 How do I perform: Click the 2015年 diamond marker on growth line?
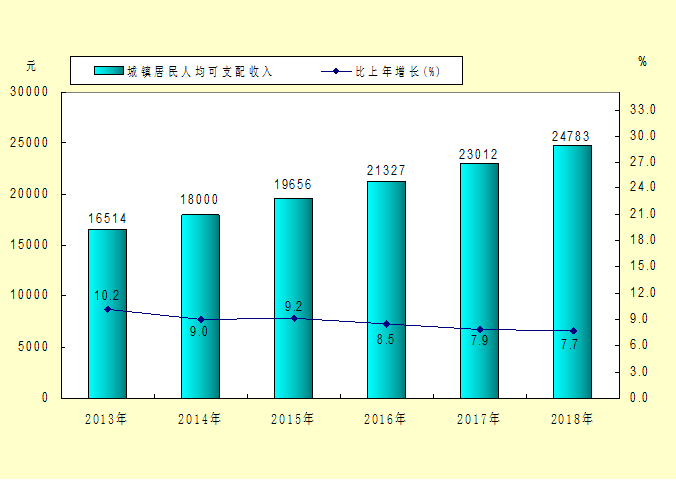coord(294,319)
